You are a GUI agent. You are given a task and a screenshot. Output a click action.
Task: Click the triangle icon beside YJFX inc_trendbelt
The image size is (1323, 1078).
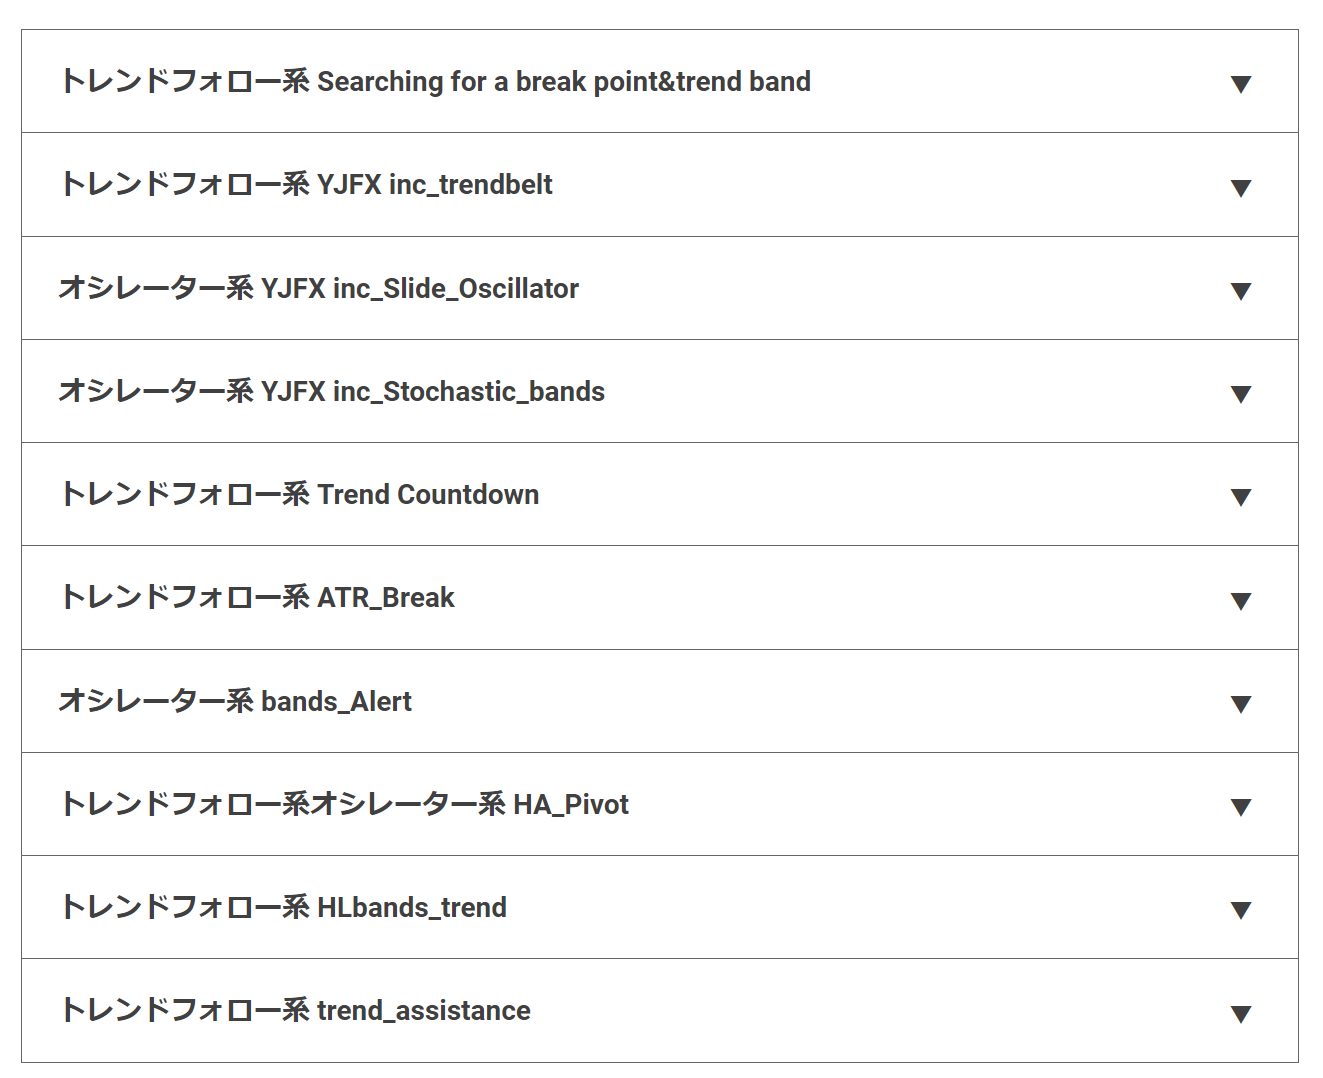coord(1241,188)
